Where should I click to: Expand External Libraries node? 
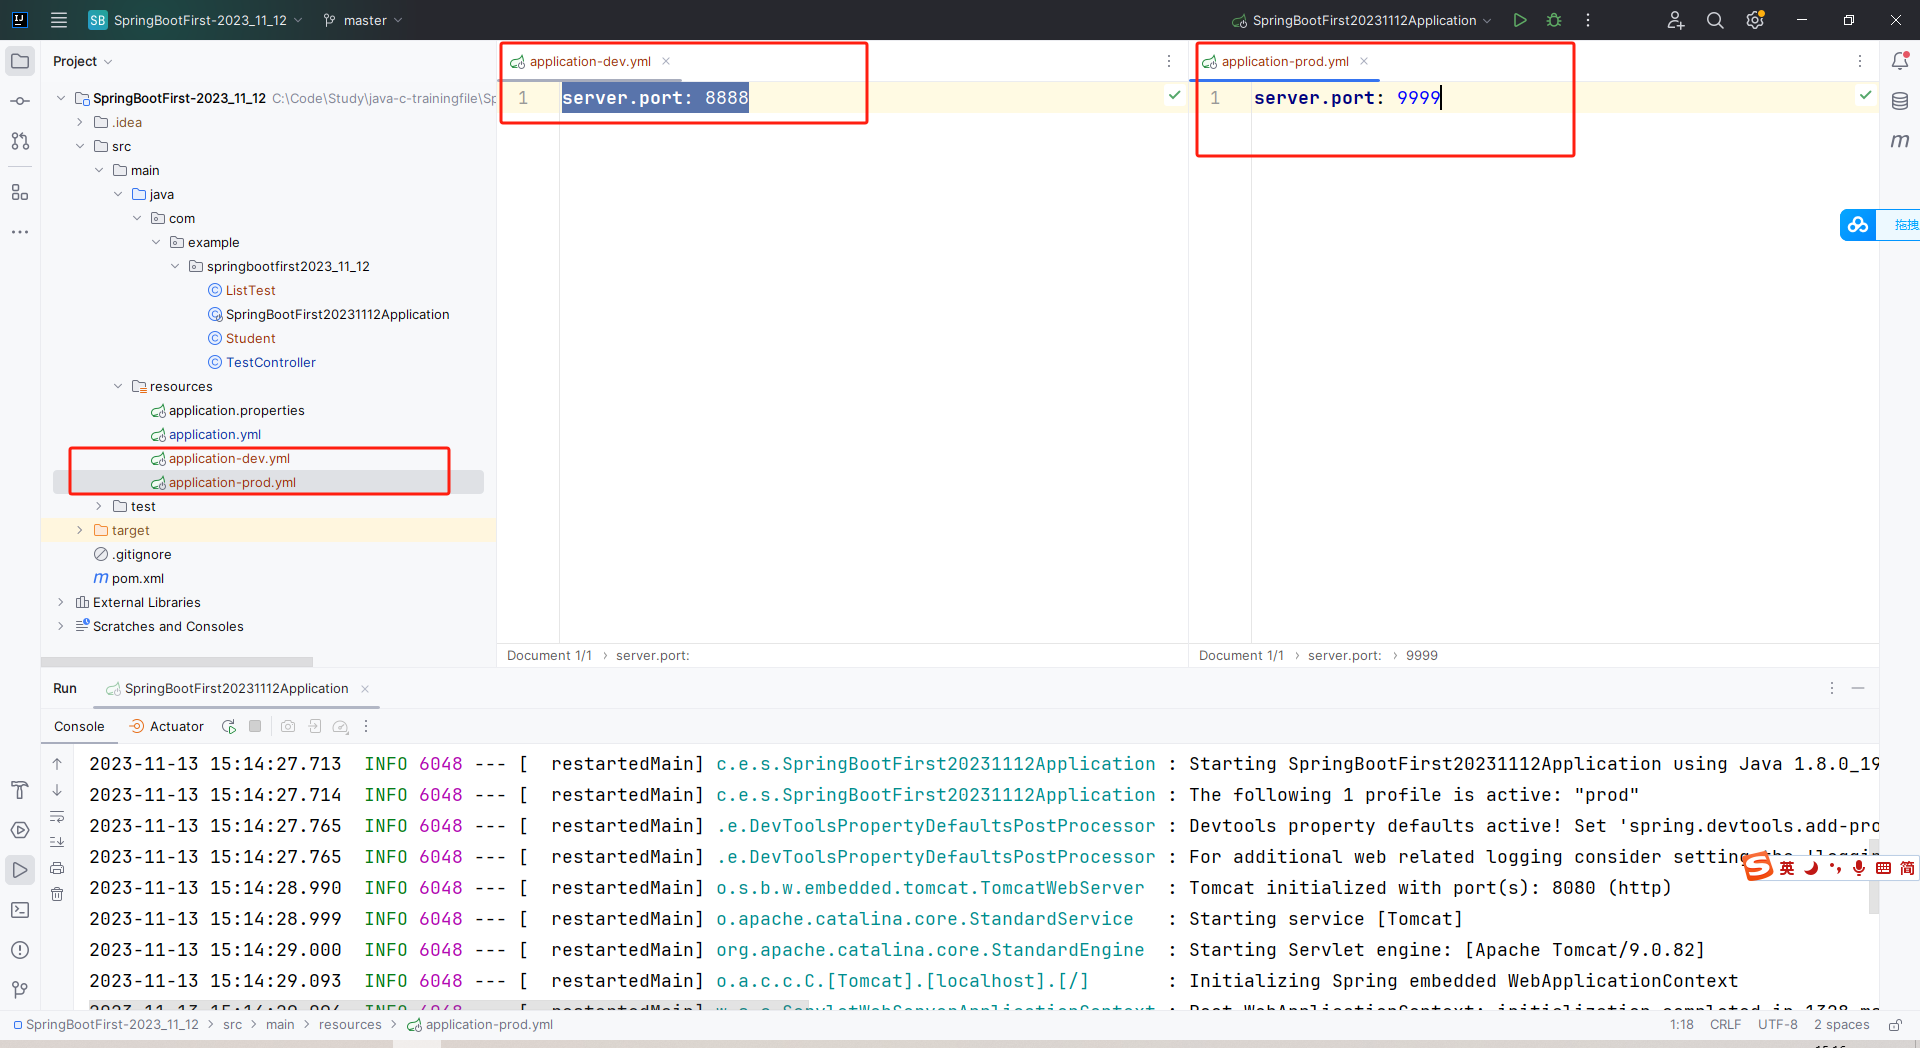[x=61, y=602]
